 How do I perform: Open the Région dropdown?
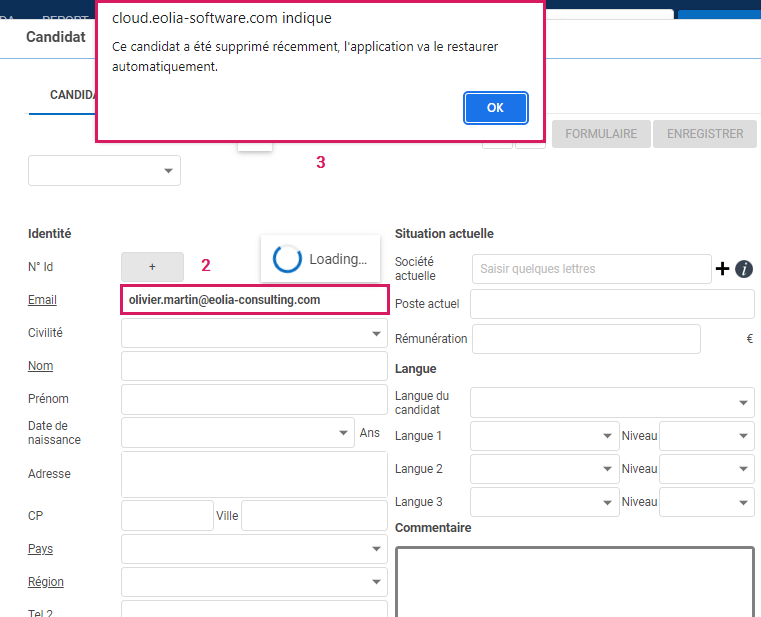(254, 582)
